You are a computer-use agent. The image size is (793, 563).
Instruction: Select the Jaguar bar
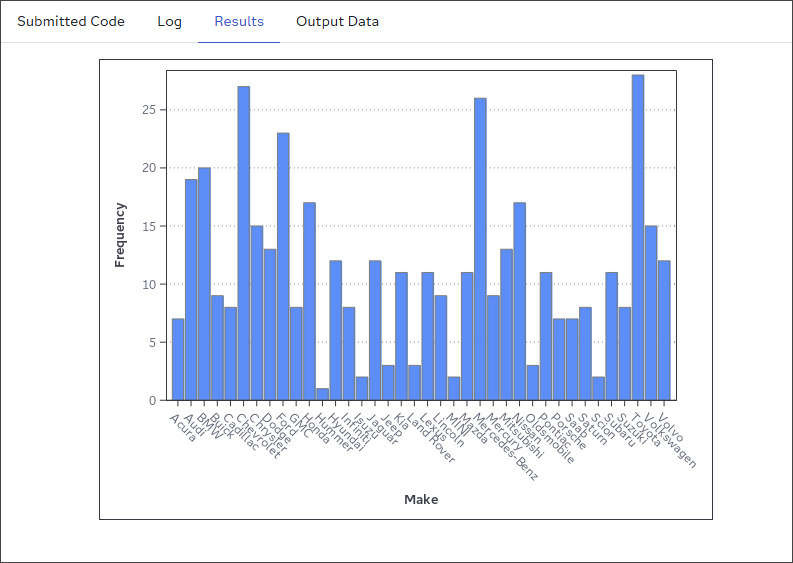pos(375,331)
